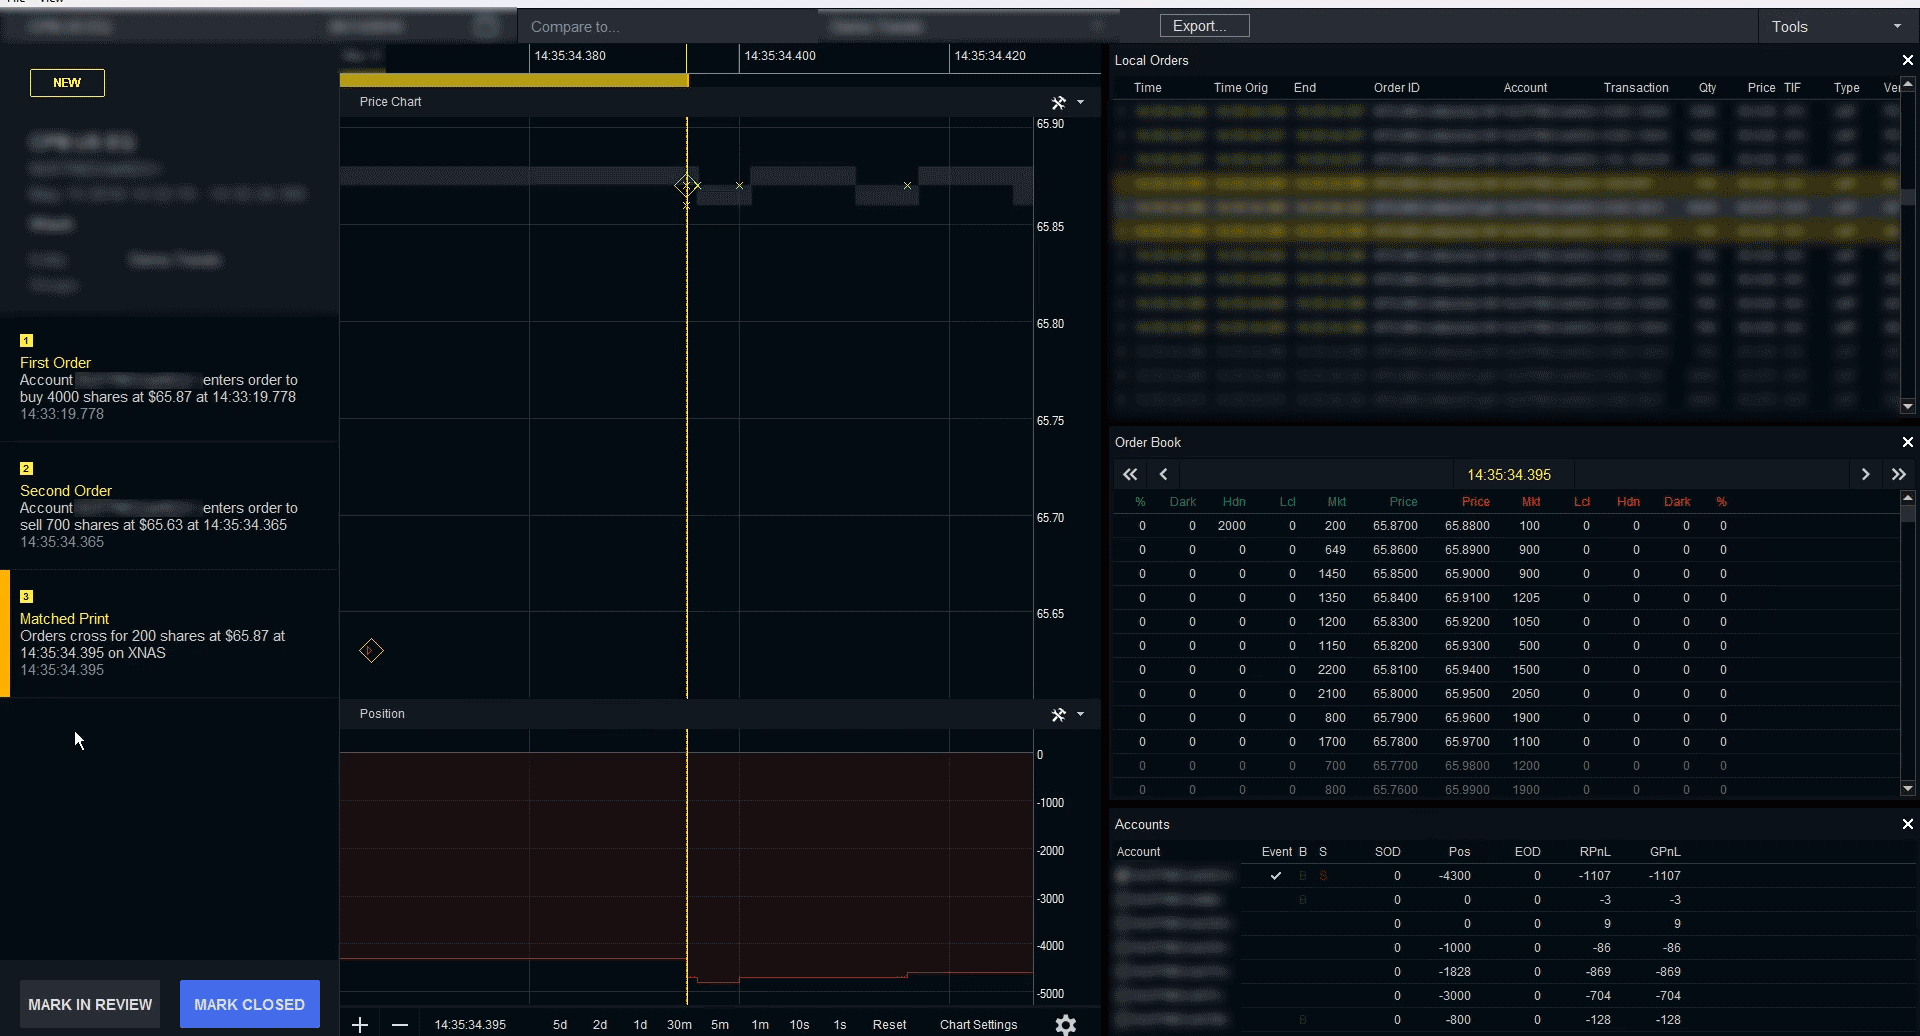
Task: Open Position panel tools wrench icon
Action: 1058,714
